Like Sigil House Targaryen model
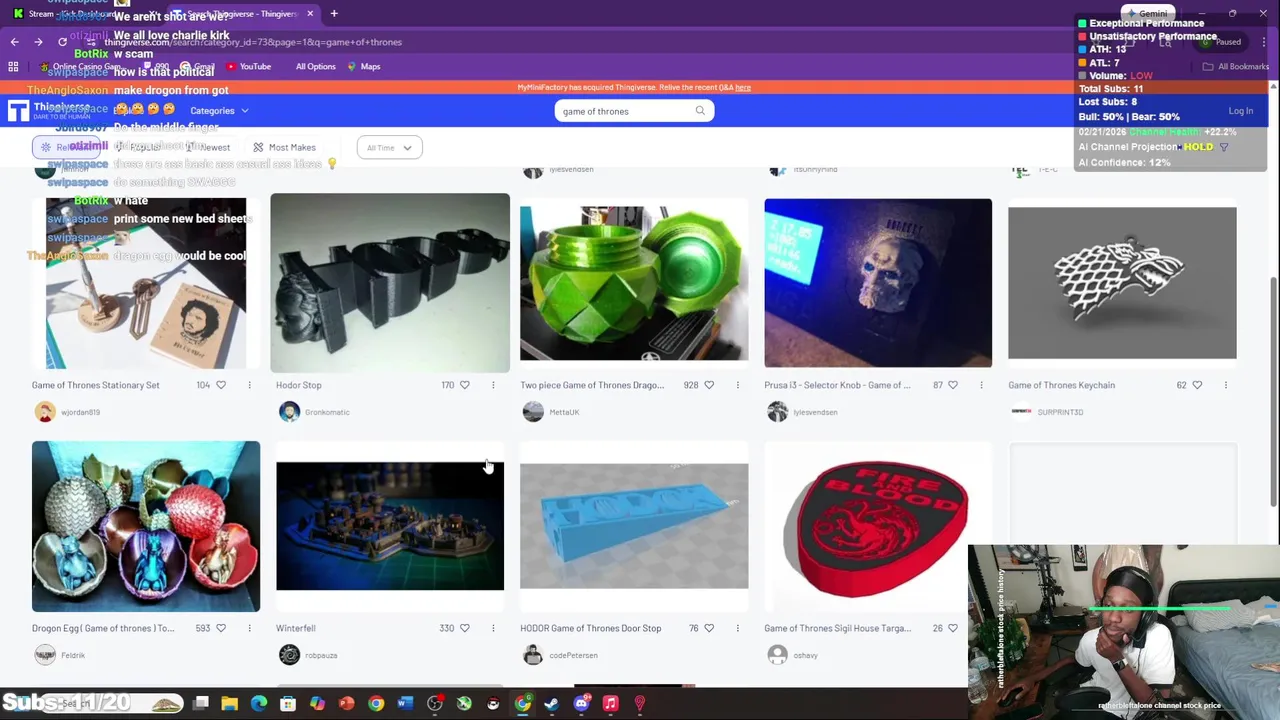Screen dimensions: 1280x720 [953, 628]
